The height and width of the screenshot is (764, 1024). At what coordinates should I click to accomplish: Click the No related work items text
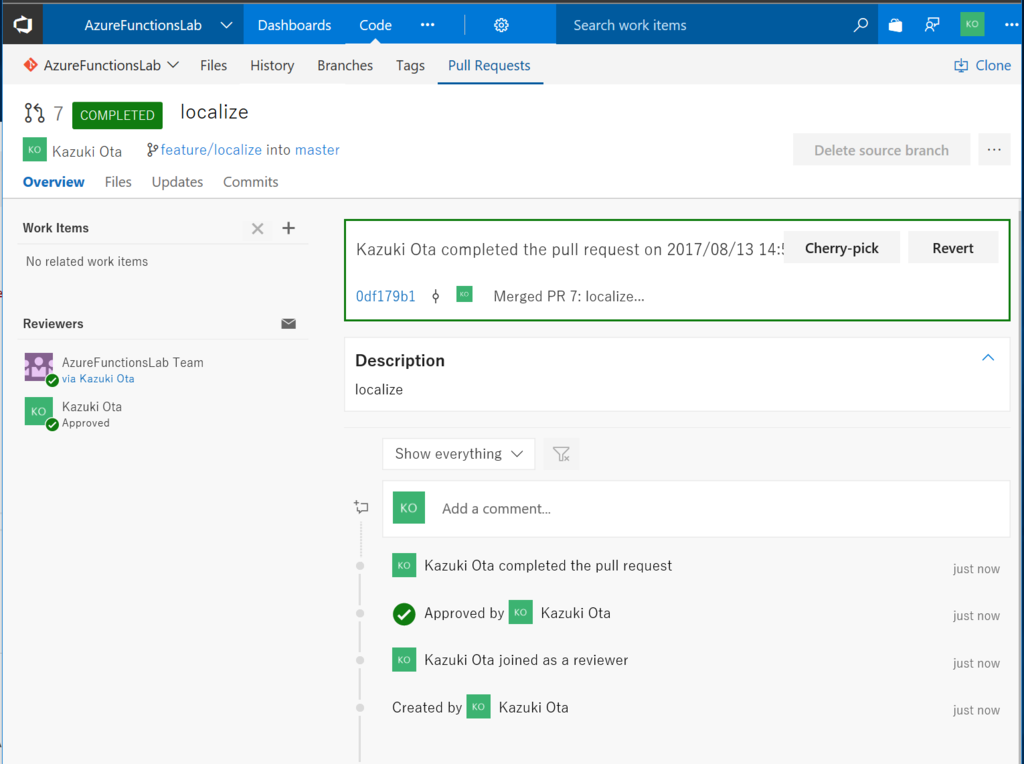point(87,262)
